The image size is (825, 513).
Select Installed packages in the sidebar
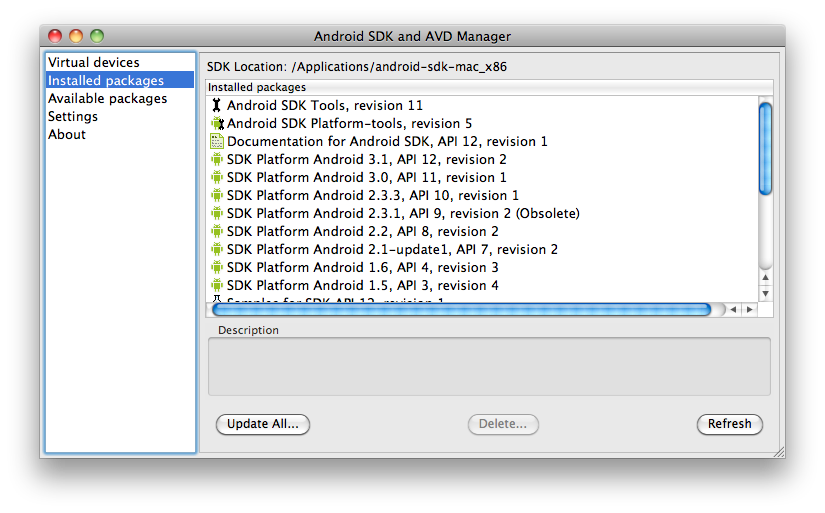[120, 80]
